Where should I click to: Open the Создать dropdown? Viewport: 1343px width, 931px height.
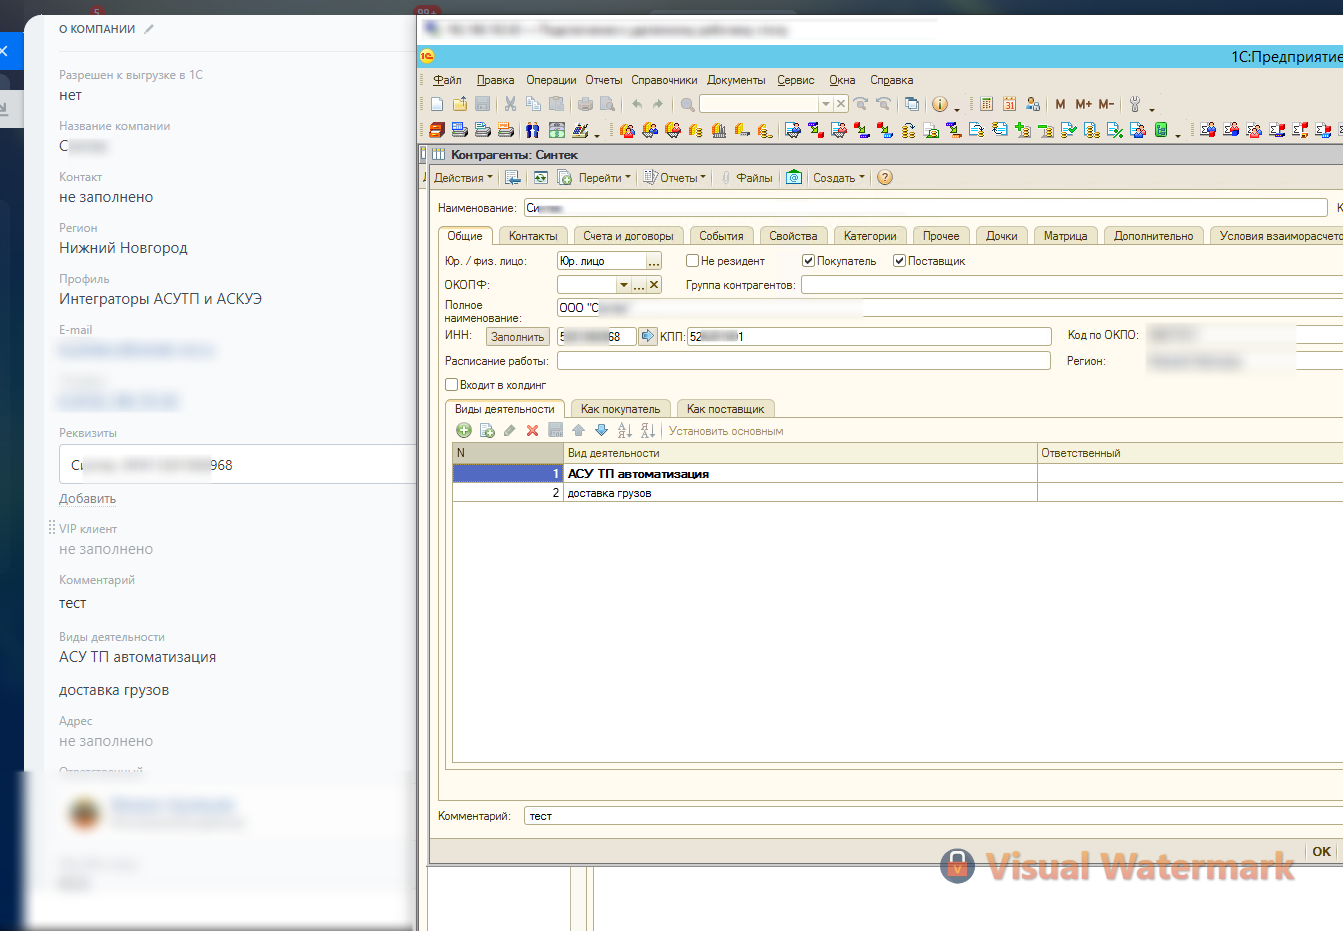(x=839, y=178)
